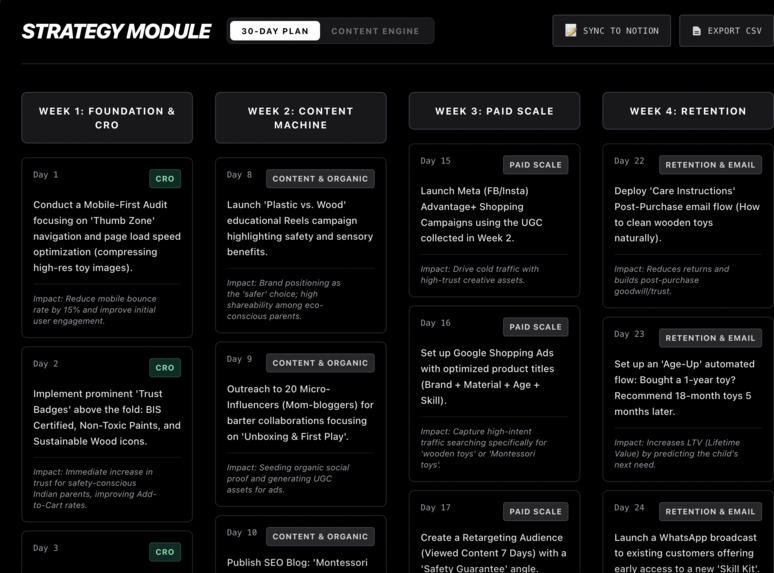The height and width of the screenshot is (573, 774).
Task: Click Retention & Email tag on Day 22
Action: tap(710, 165)
